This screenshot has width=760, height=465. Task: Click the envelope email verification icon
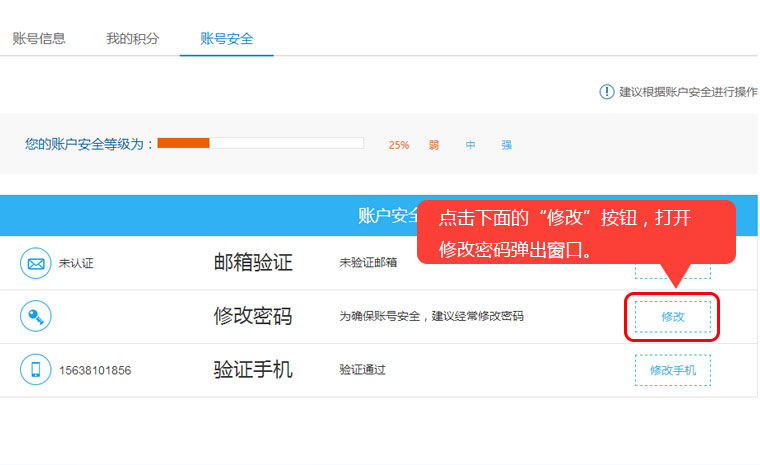point(36,264)
